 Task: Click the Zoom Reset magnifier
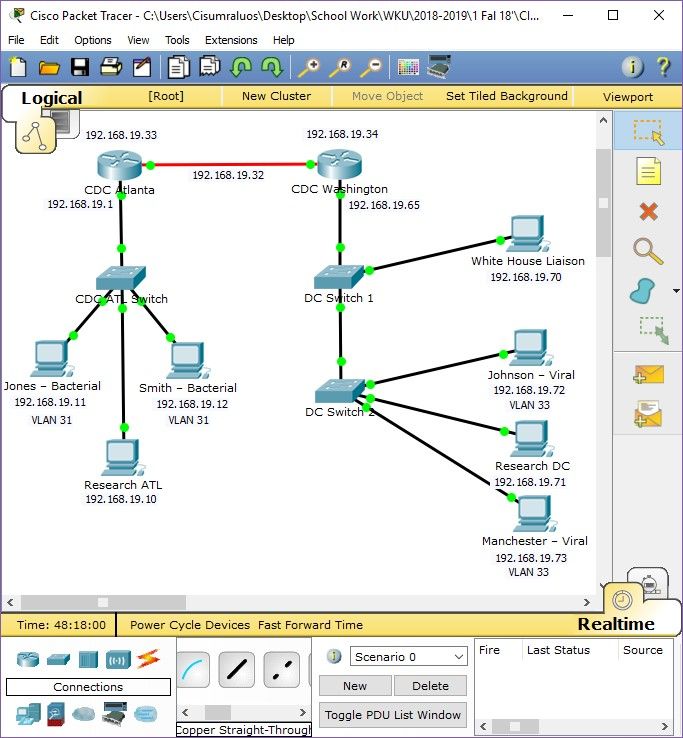tap(340, 67)
